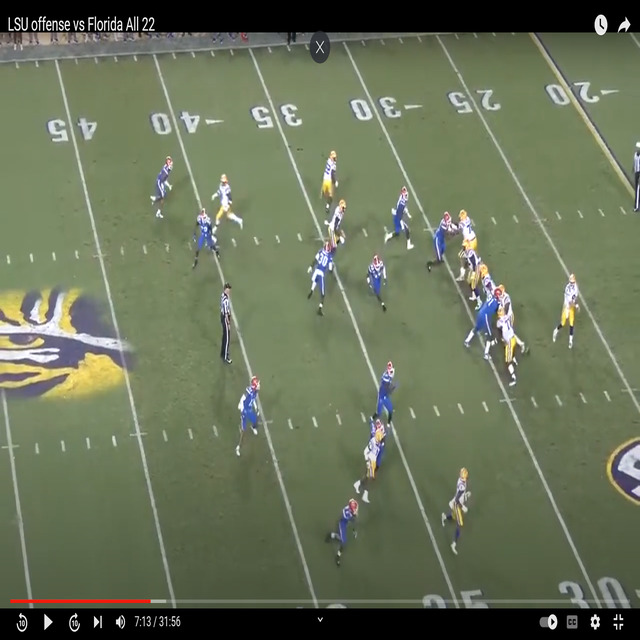
Task: Click the video title 'LSU offense vs Florida All 22'
Action: 80,24
